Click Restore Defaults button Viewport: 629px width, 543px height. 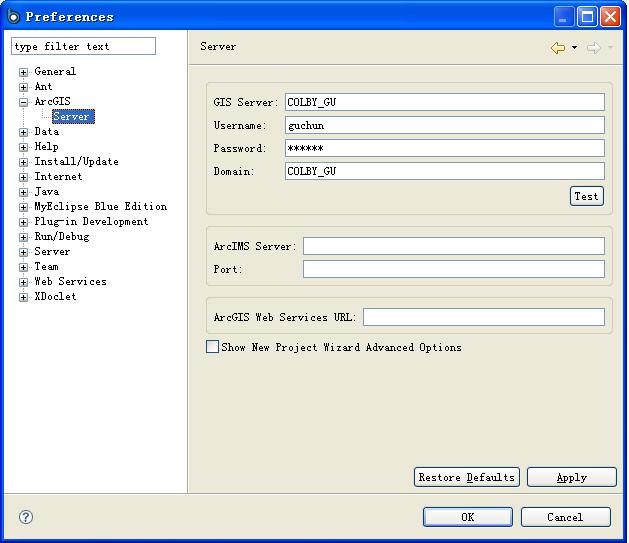467,477
